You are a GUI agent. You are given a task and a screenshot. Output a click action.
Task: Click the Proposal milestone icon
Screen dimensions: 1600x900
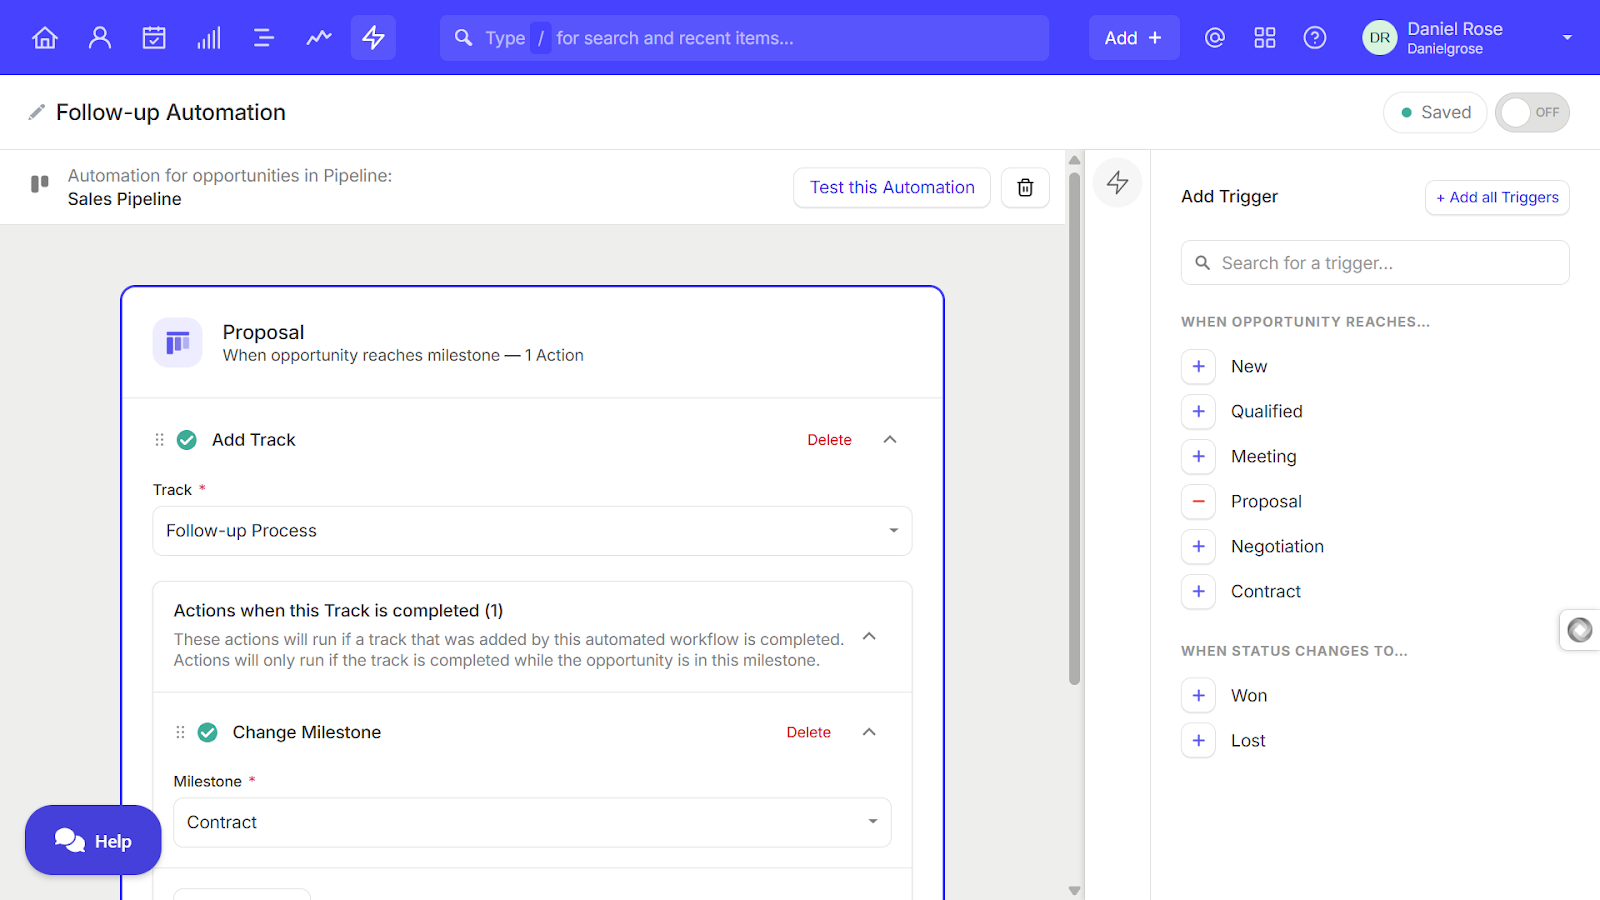click(x=178, y=343)
